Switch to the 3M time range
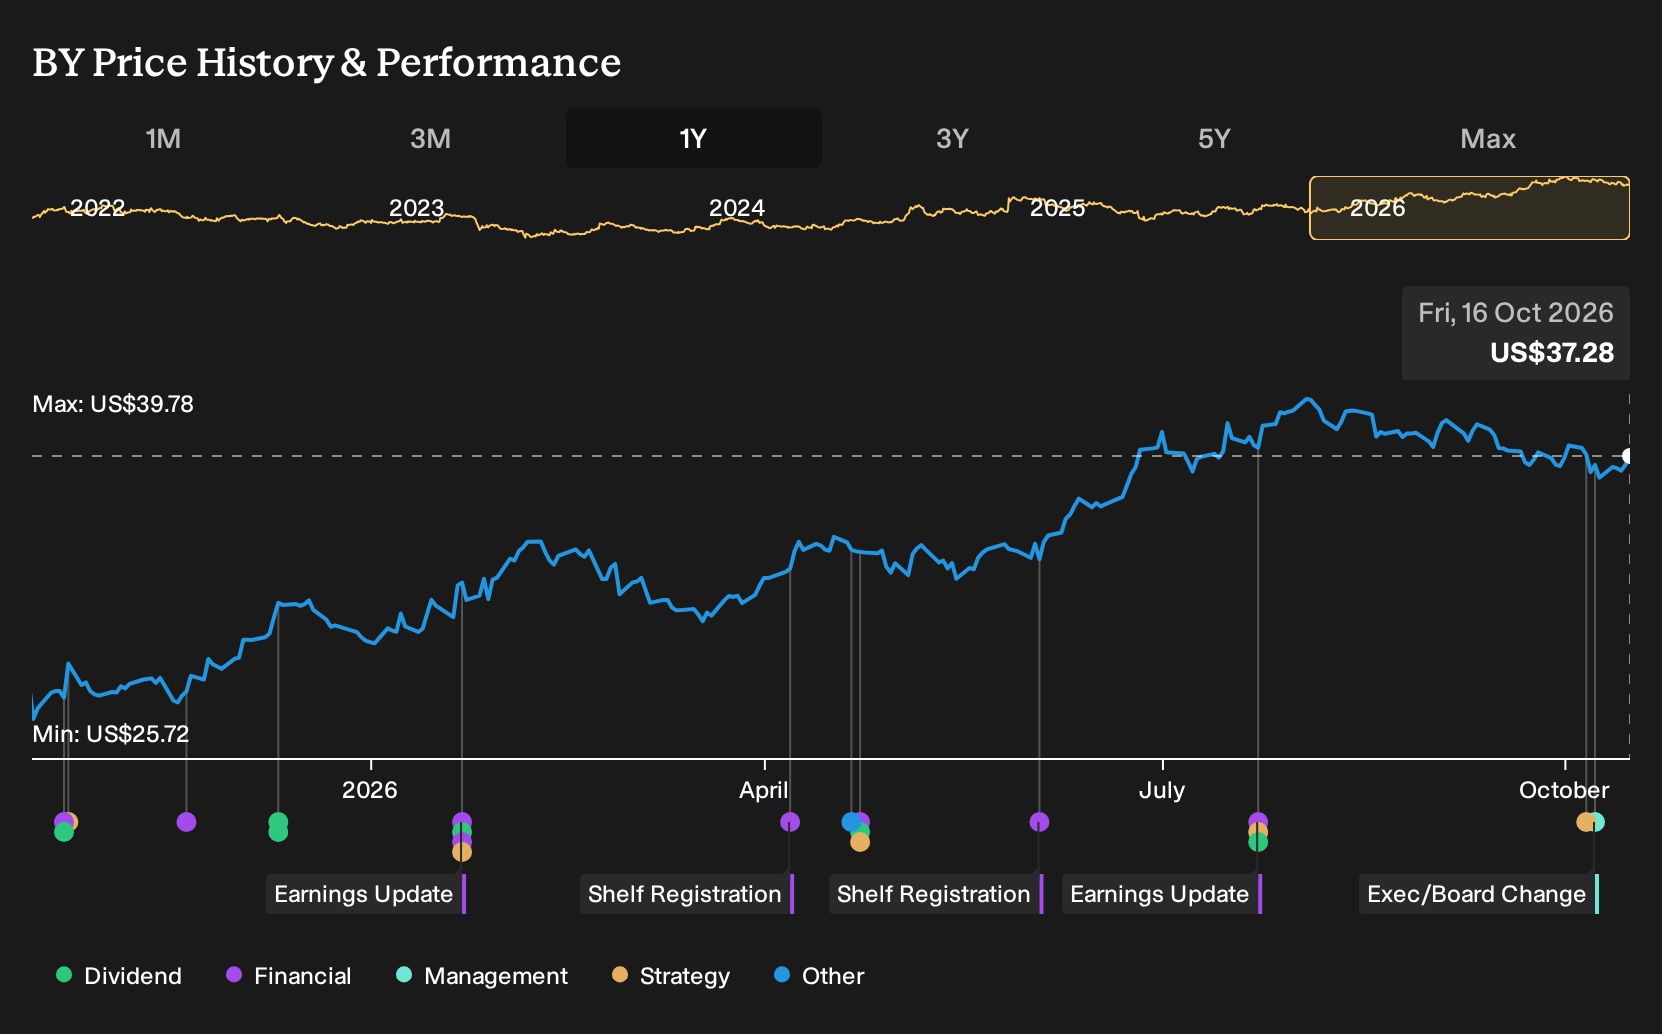Image resolution: width=1662 pixels, height=1034 pixels. point(430,138)
